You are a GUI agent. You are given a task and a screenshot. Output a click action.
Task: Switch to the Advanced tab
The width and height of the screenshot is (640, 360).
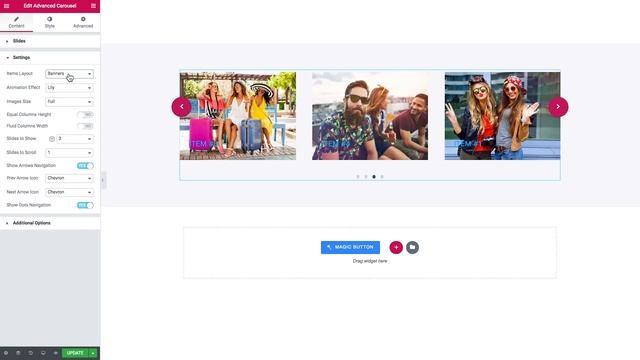click(83, 22)
